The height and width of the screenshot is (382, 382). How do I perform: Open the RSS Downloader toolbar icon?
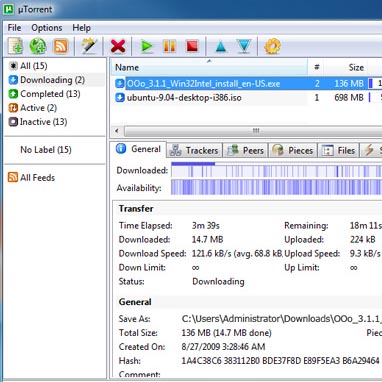61,46
